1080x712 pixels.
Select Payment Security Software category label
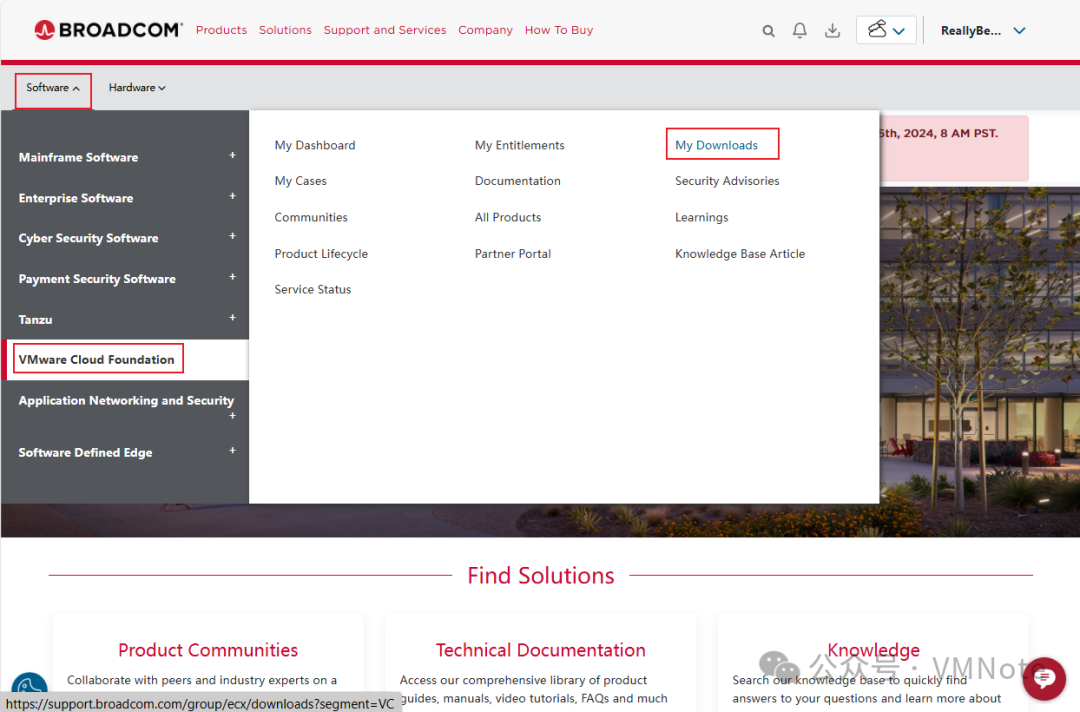97,279
